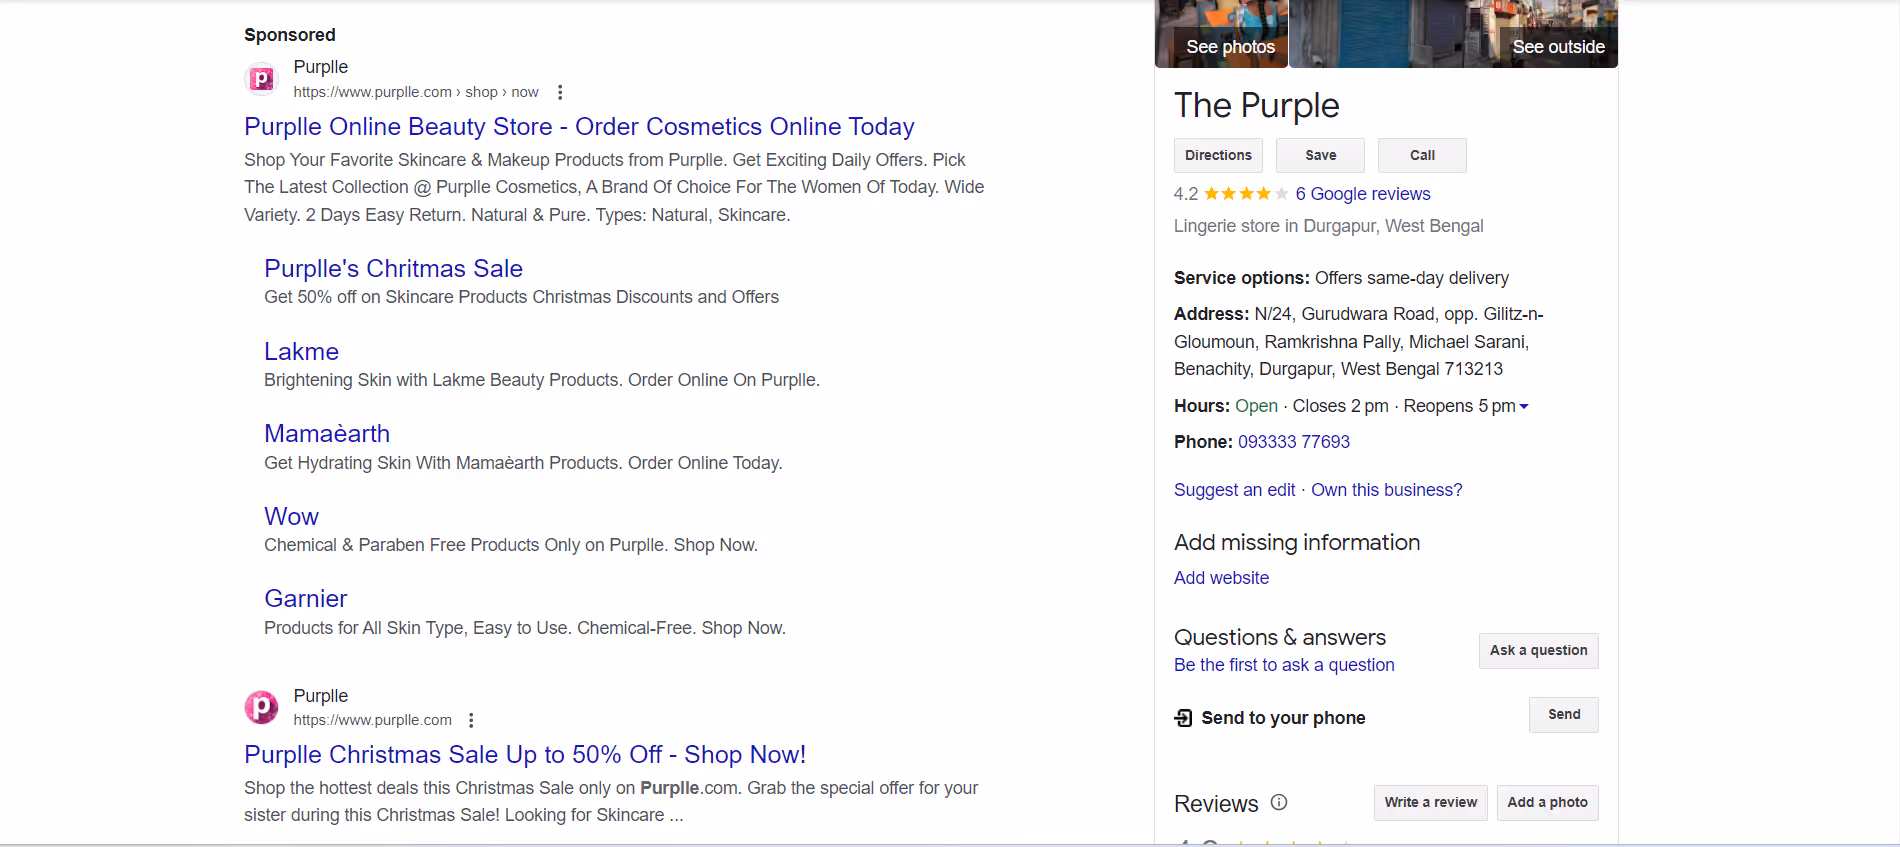Click Own this business? link

1386,490
